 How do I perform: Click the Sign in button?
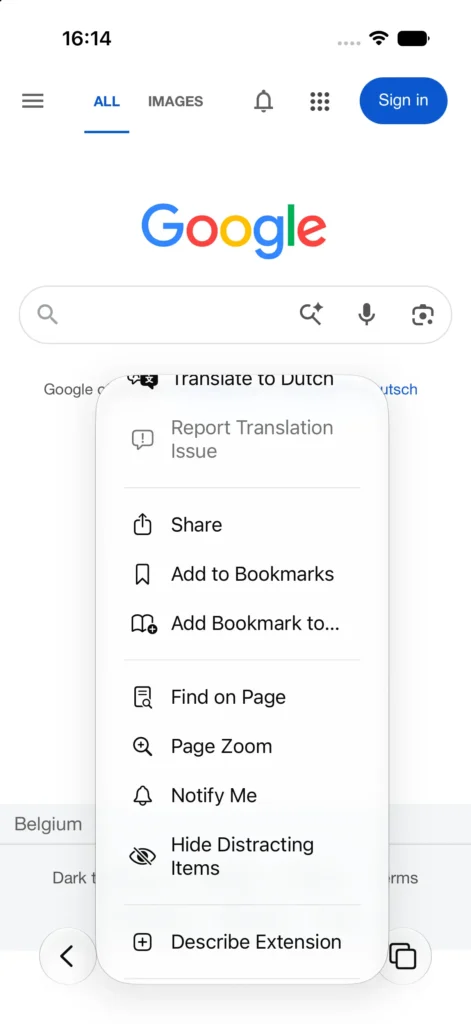403,101
